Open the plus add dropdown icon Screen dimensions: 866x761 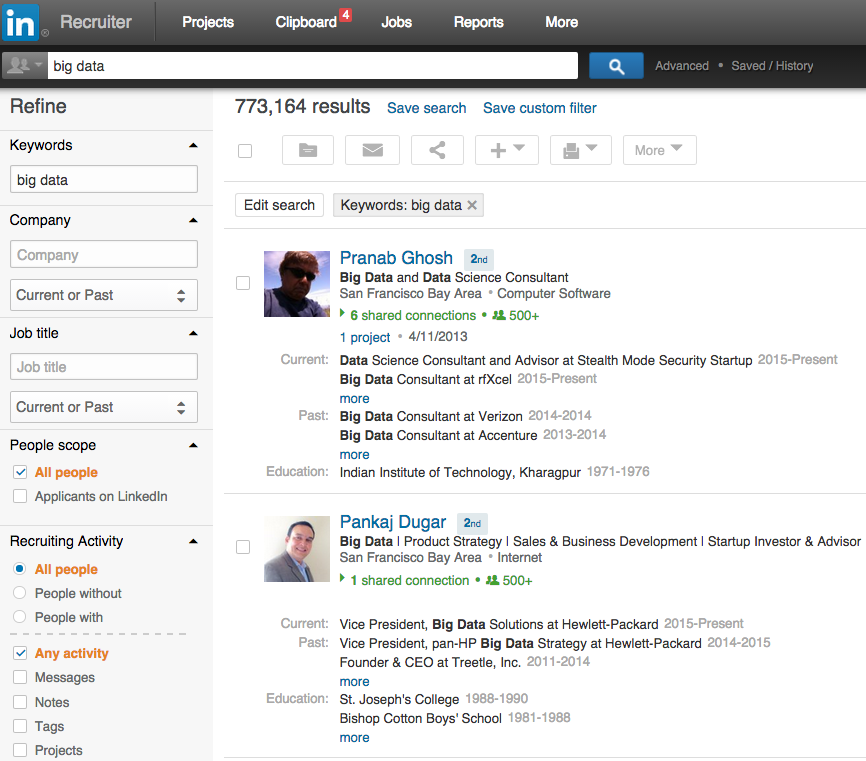click(x=506, y=150)
